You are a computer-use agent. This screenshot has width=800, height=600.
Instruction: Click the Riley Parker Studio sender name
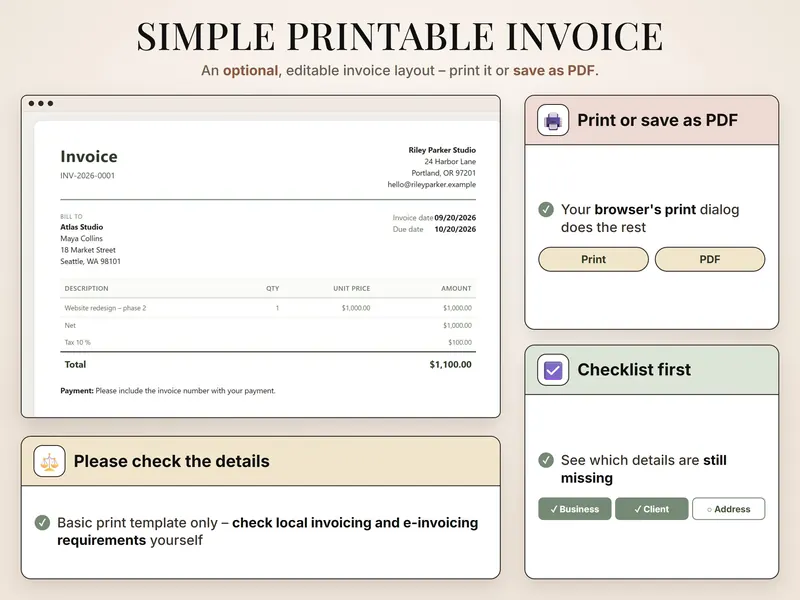(x=442, y=150)
